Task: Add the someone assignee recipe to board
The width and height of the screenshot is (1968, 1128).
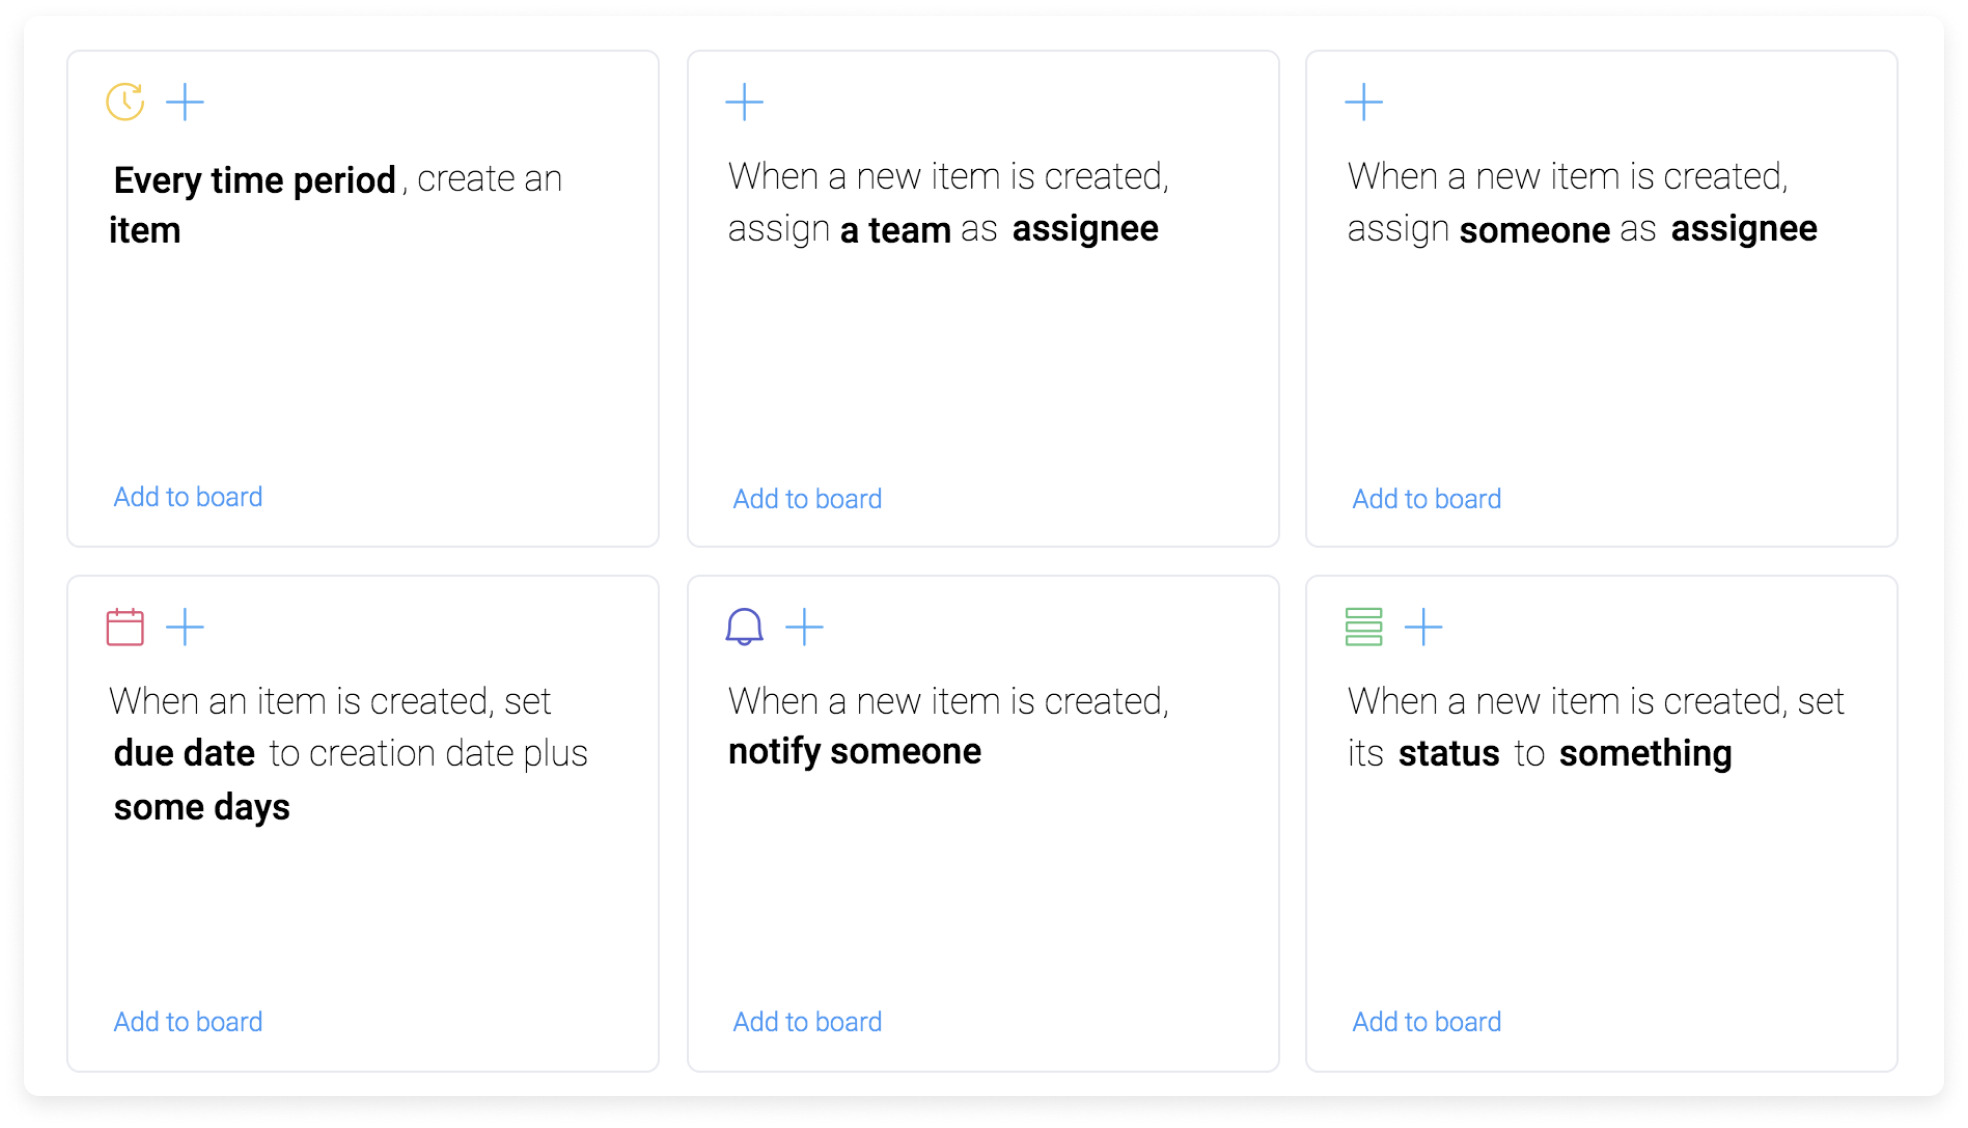Action: (x=1426, y=498)
